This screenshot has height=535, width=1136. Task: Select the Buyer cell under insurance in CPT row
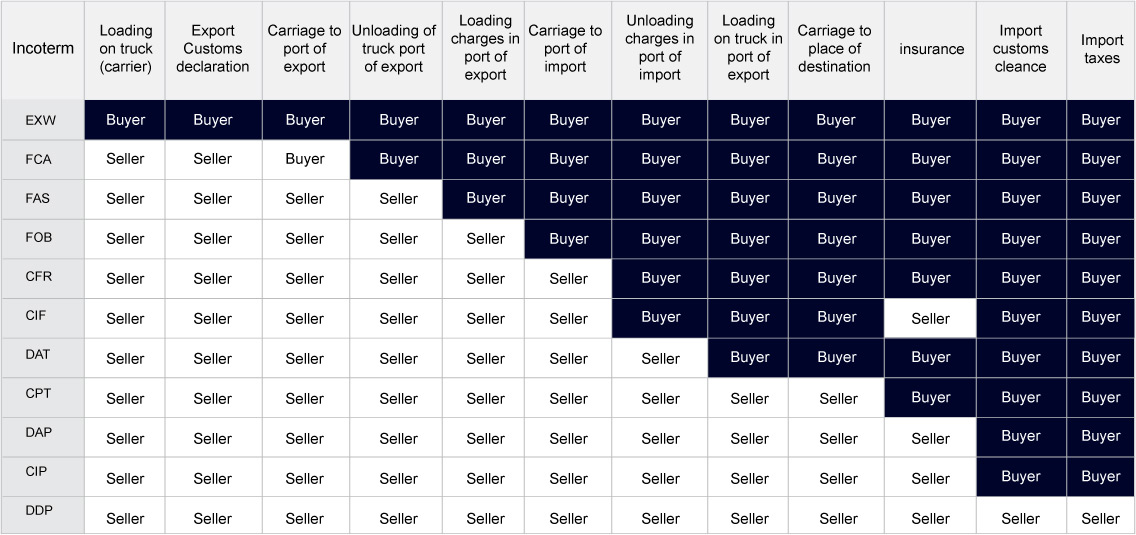click(930, 398)
